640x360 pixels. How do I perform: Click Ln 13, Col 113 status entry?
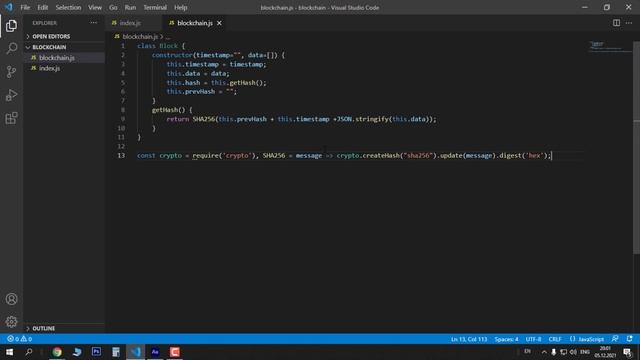[x=469, y=339]
